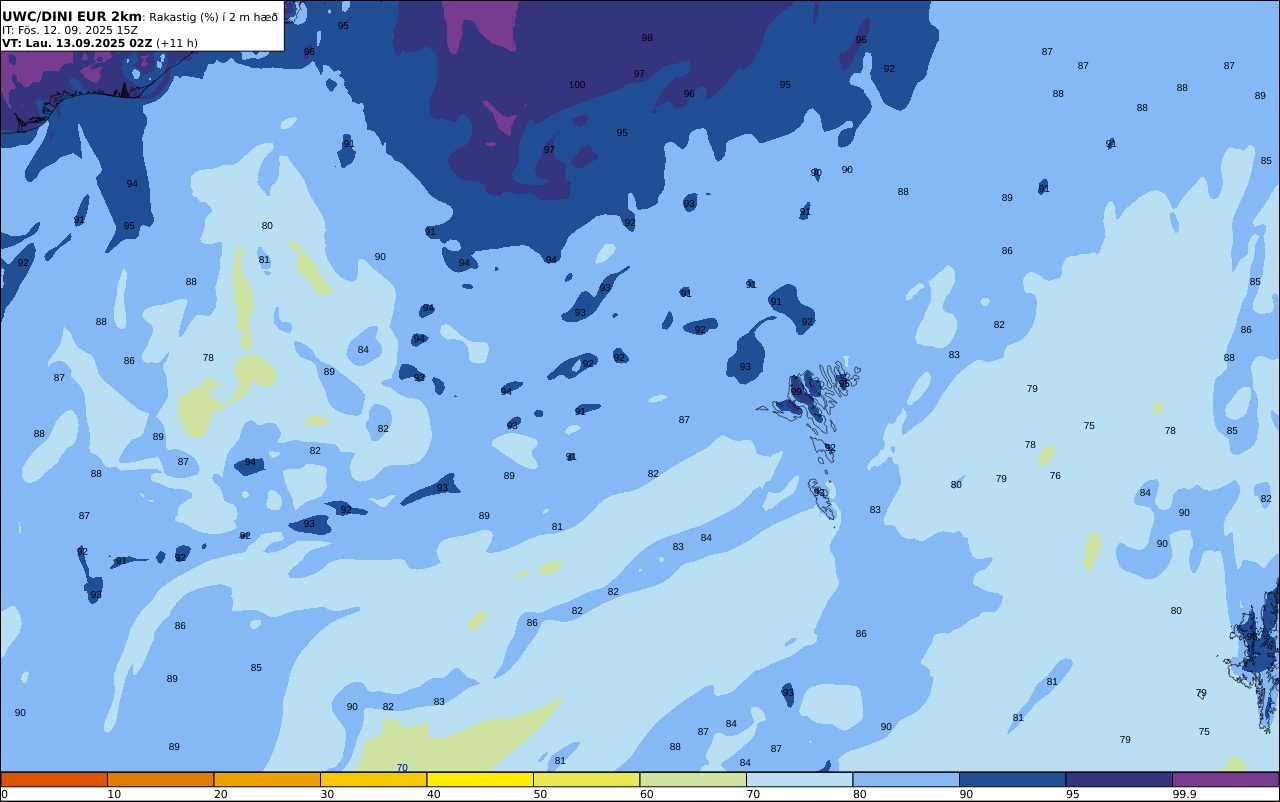Click the 70–80 pale blue legend swatch

coord(799,779)
